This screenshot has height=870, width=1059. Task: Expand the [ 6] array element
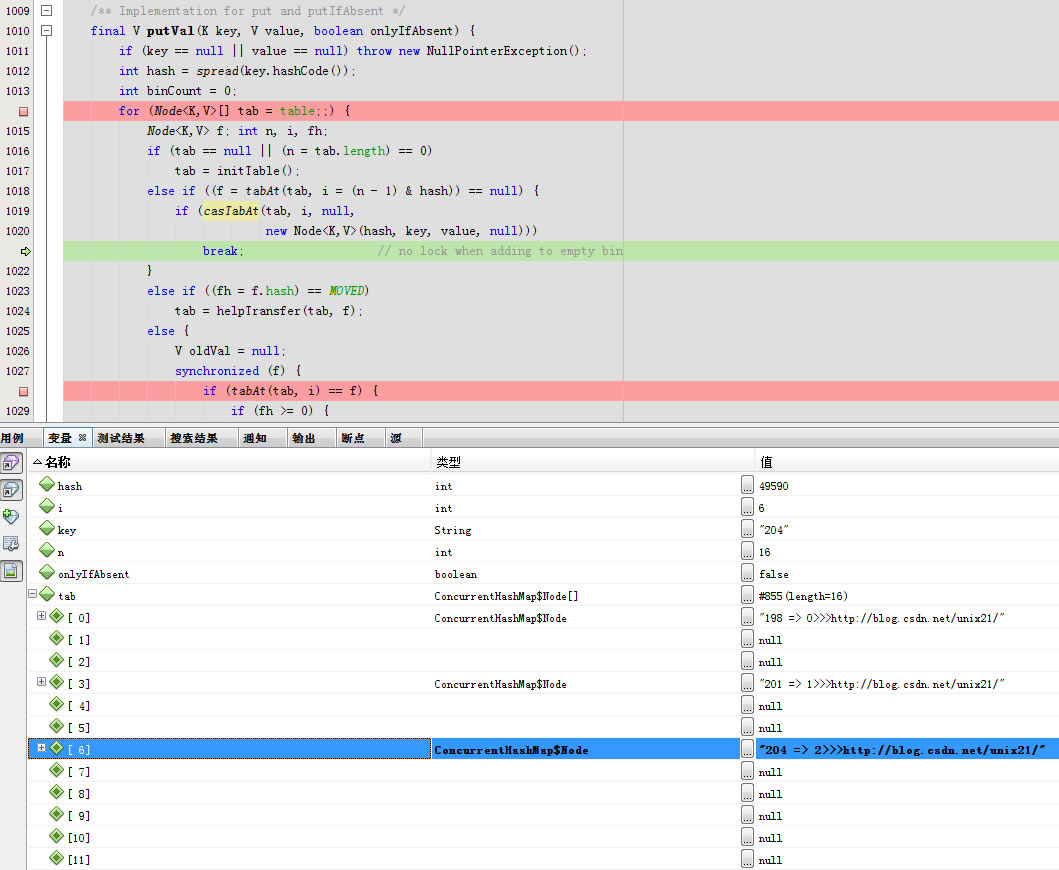click(x=41, y=748)
